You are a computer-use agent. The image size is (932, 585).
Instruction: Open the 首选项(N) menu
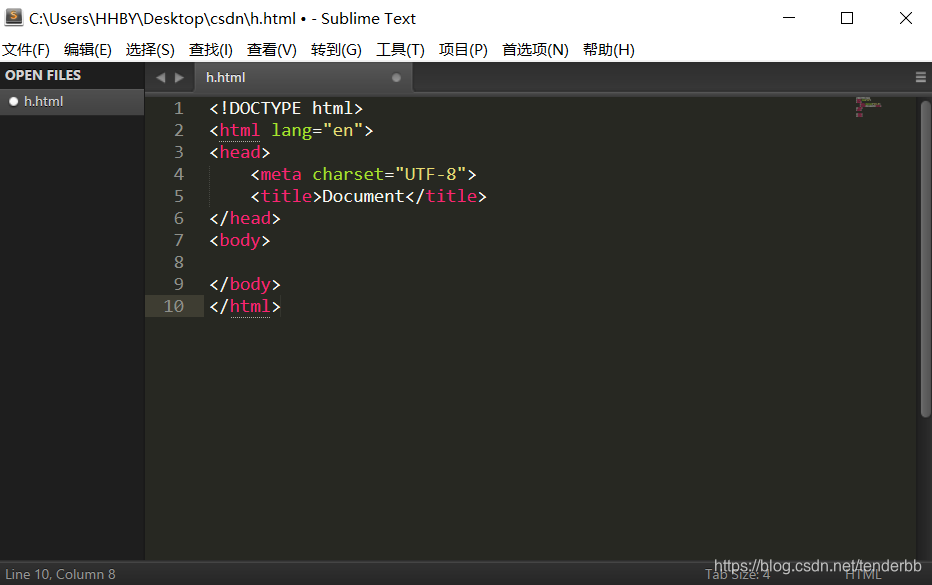point(535,50)
